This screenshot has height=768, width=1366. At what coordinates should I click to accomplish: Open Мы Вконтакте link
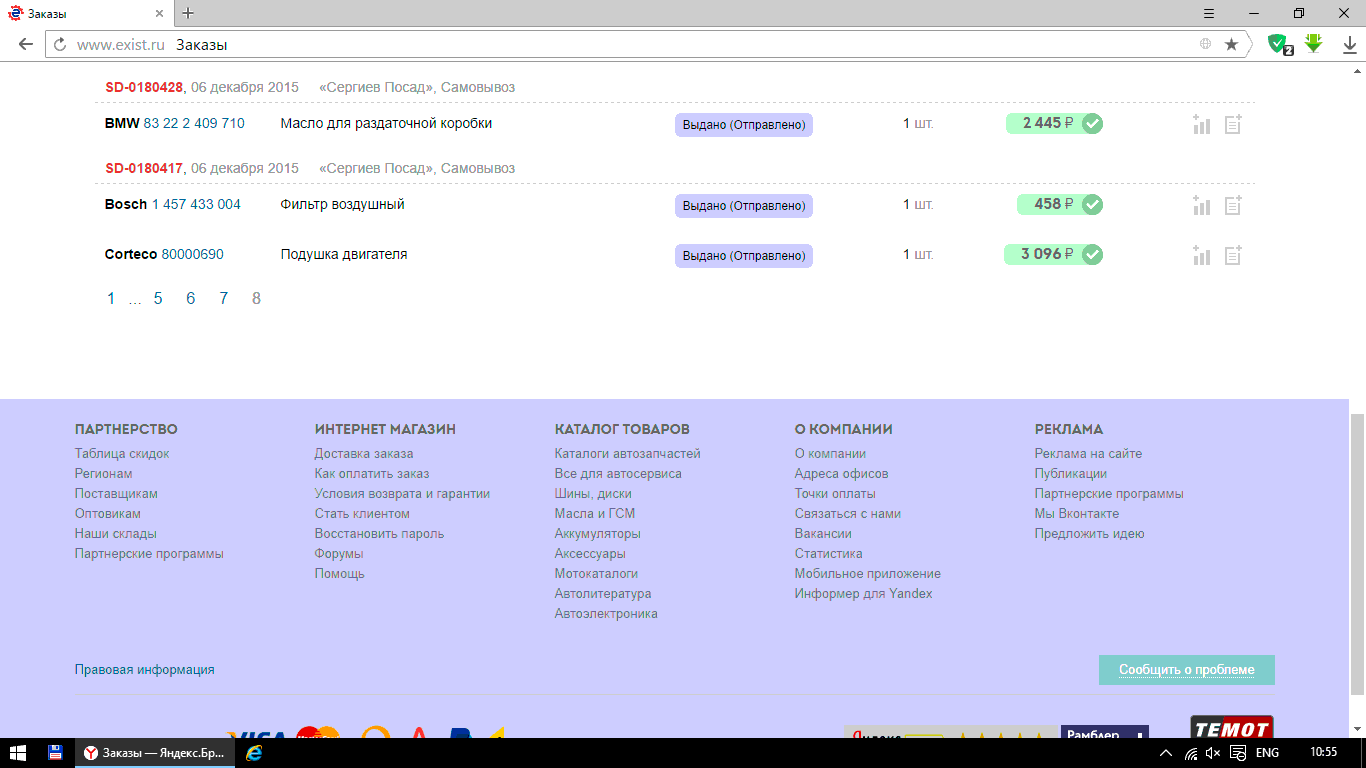(1077, 513)
